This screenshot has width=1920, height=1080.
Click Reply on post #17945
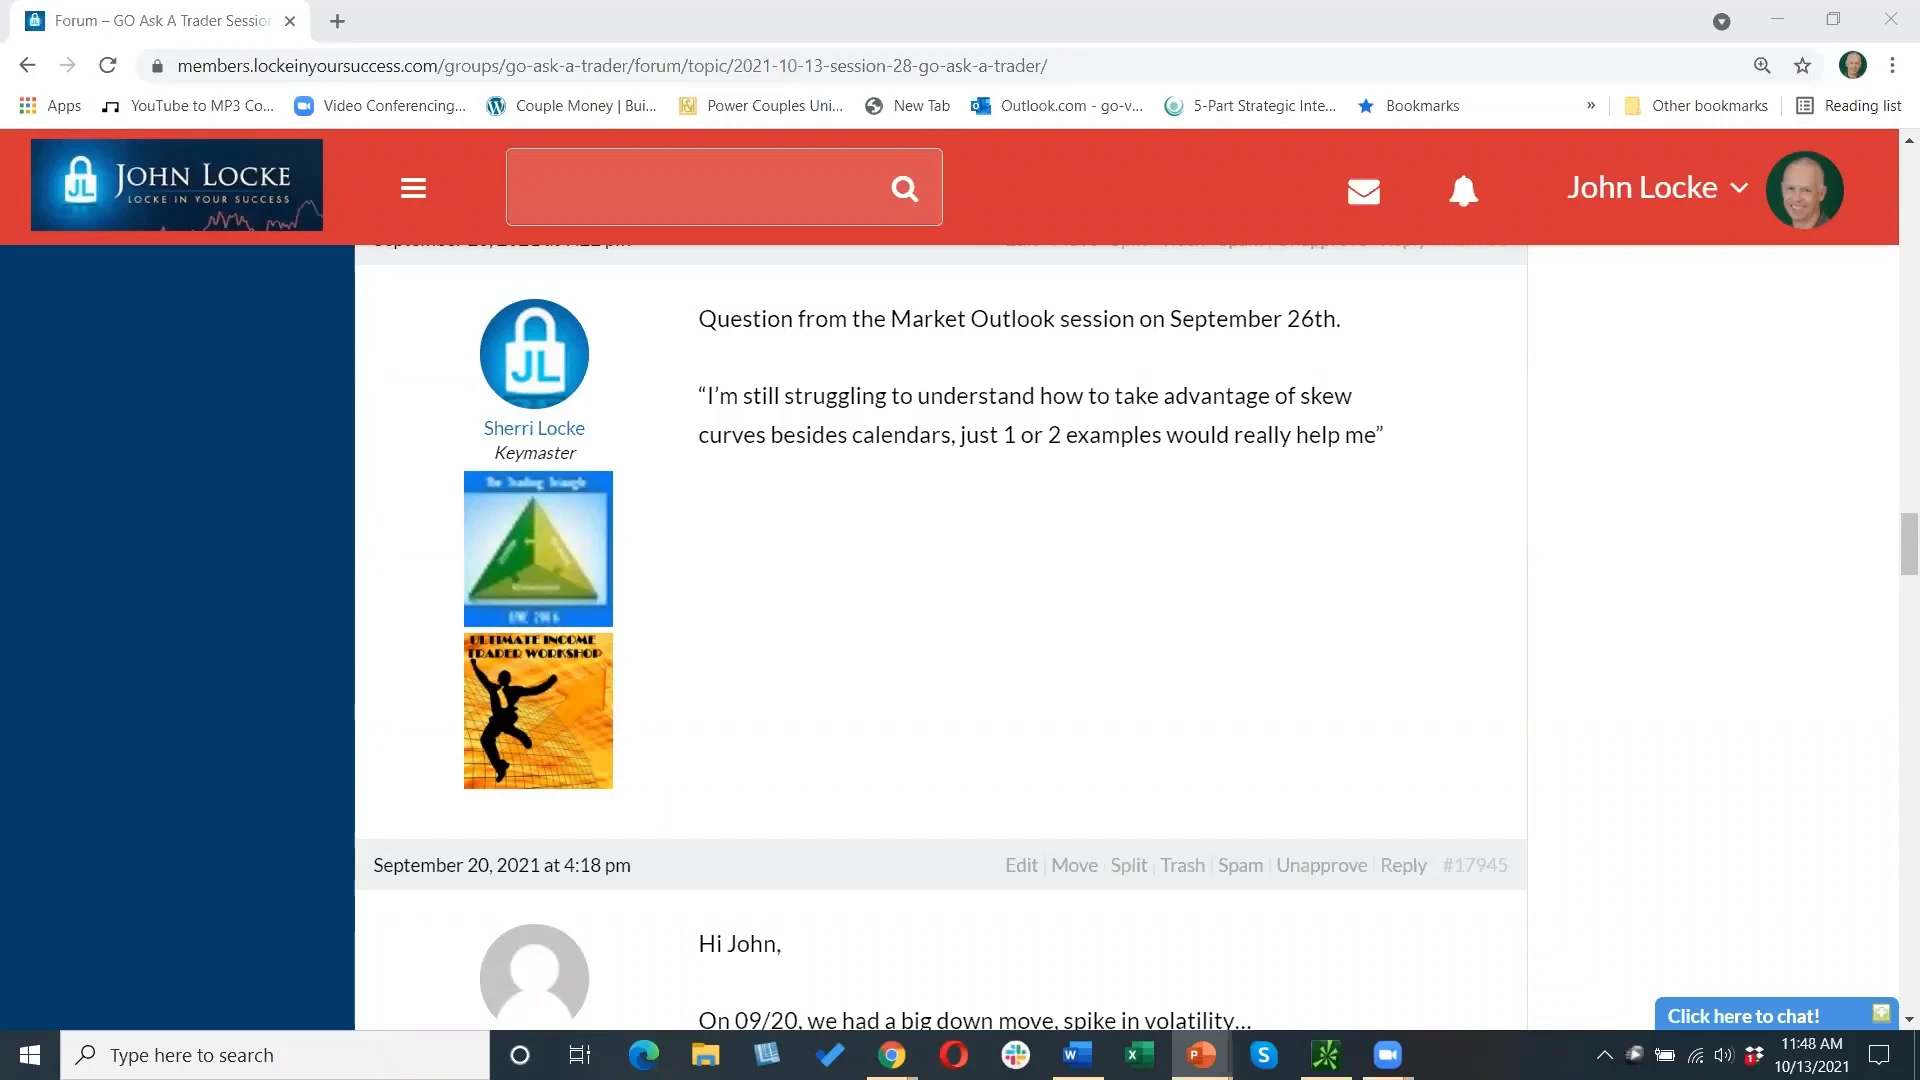click(1403, 865)
